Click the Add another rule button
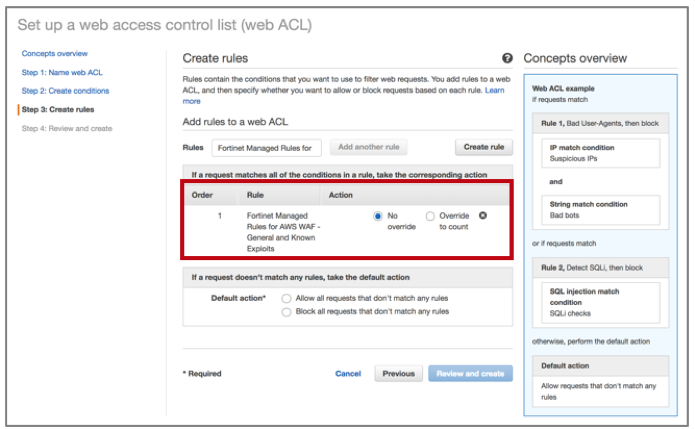Screen dimensions: 695x429 (369, 147)
